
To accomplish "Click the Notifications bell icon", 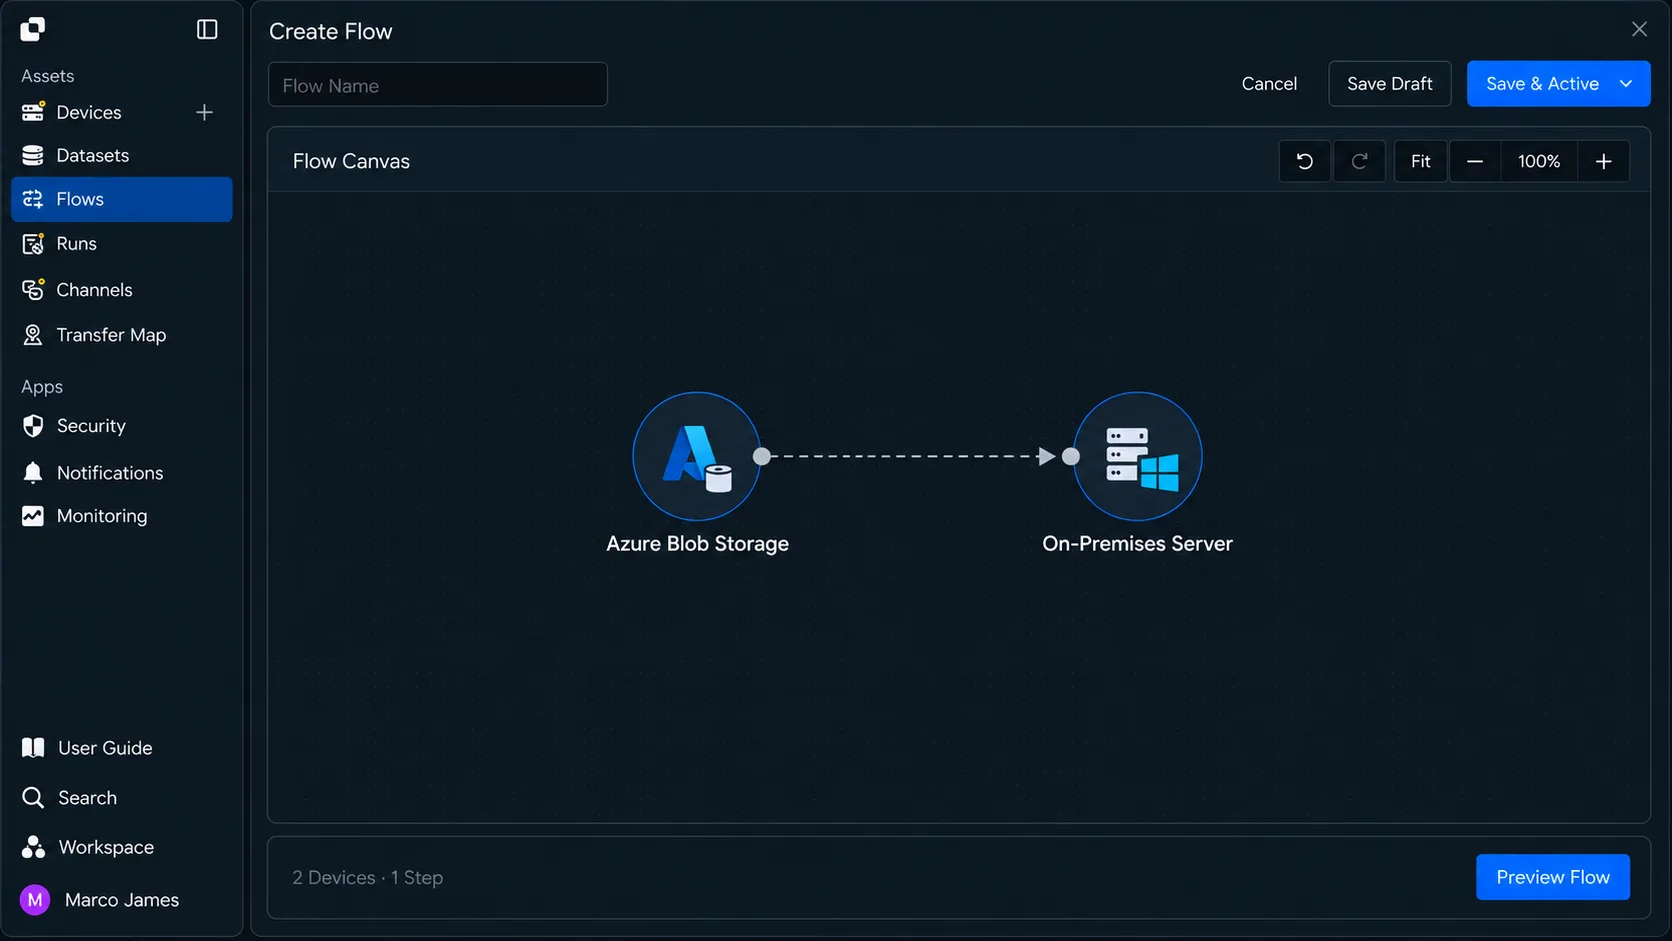I will pyautogui.click(x=33, y=473).
